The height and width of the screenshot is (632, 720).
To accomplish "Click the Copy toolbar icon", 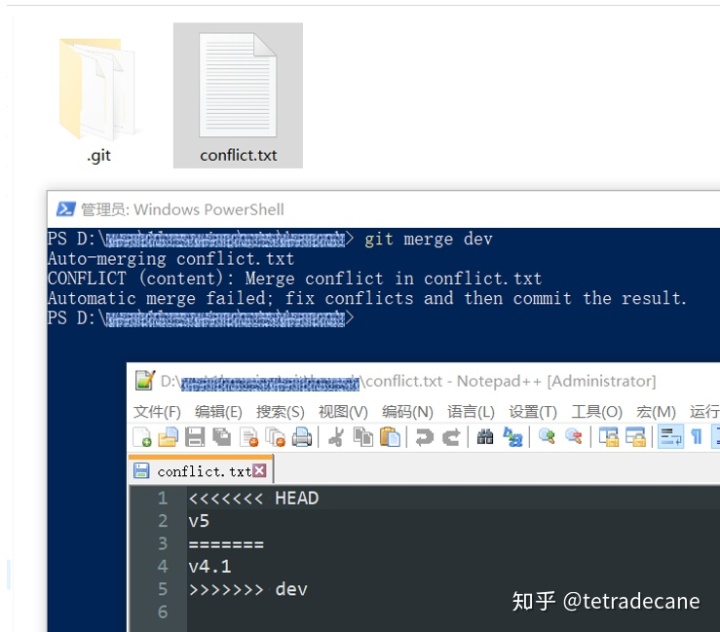I will [363, 437].
